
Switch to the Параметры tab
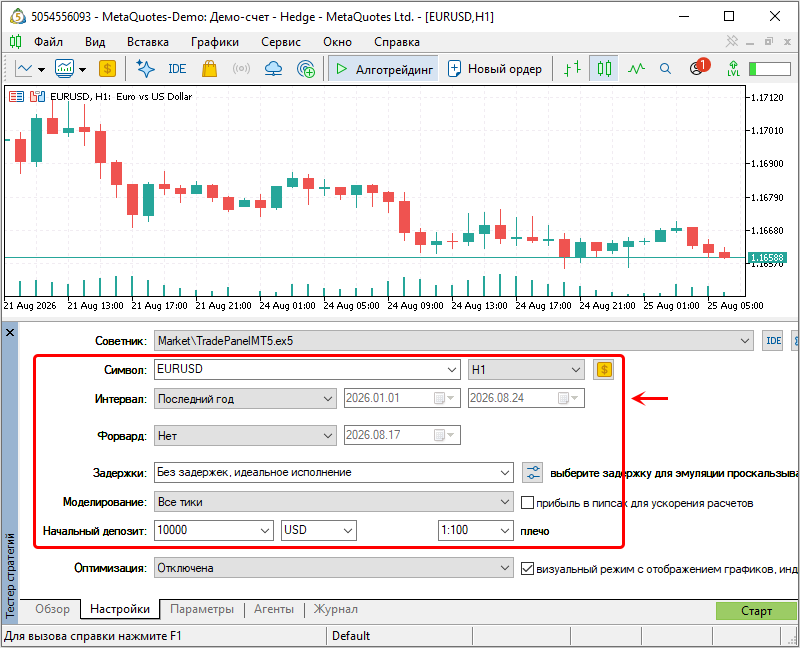(x=202, y=609)
